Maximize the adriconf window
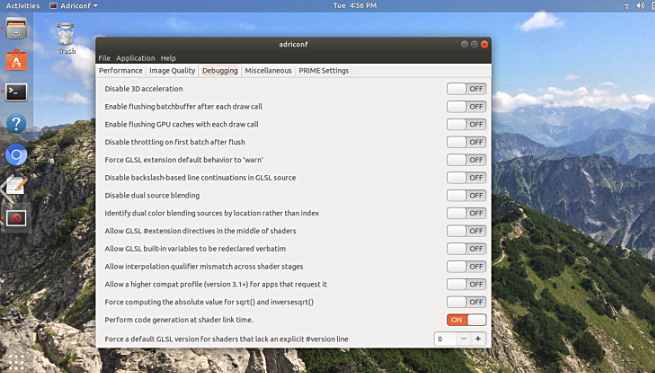 click(x=474, y=44)
